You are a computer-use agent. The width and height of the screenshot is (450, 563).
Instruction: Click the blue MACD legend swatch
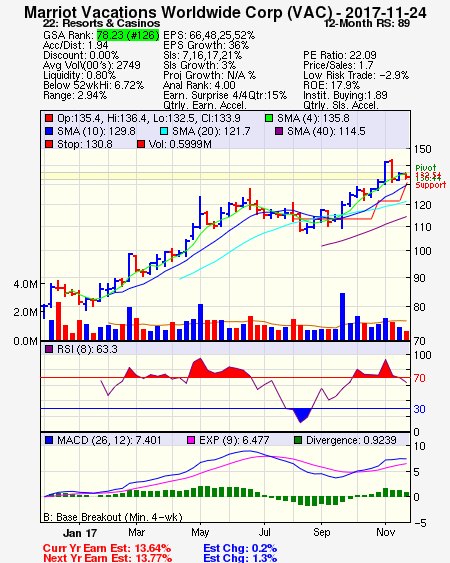[x=49, y=440]
